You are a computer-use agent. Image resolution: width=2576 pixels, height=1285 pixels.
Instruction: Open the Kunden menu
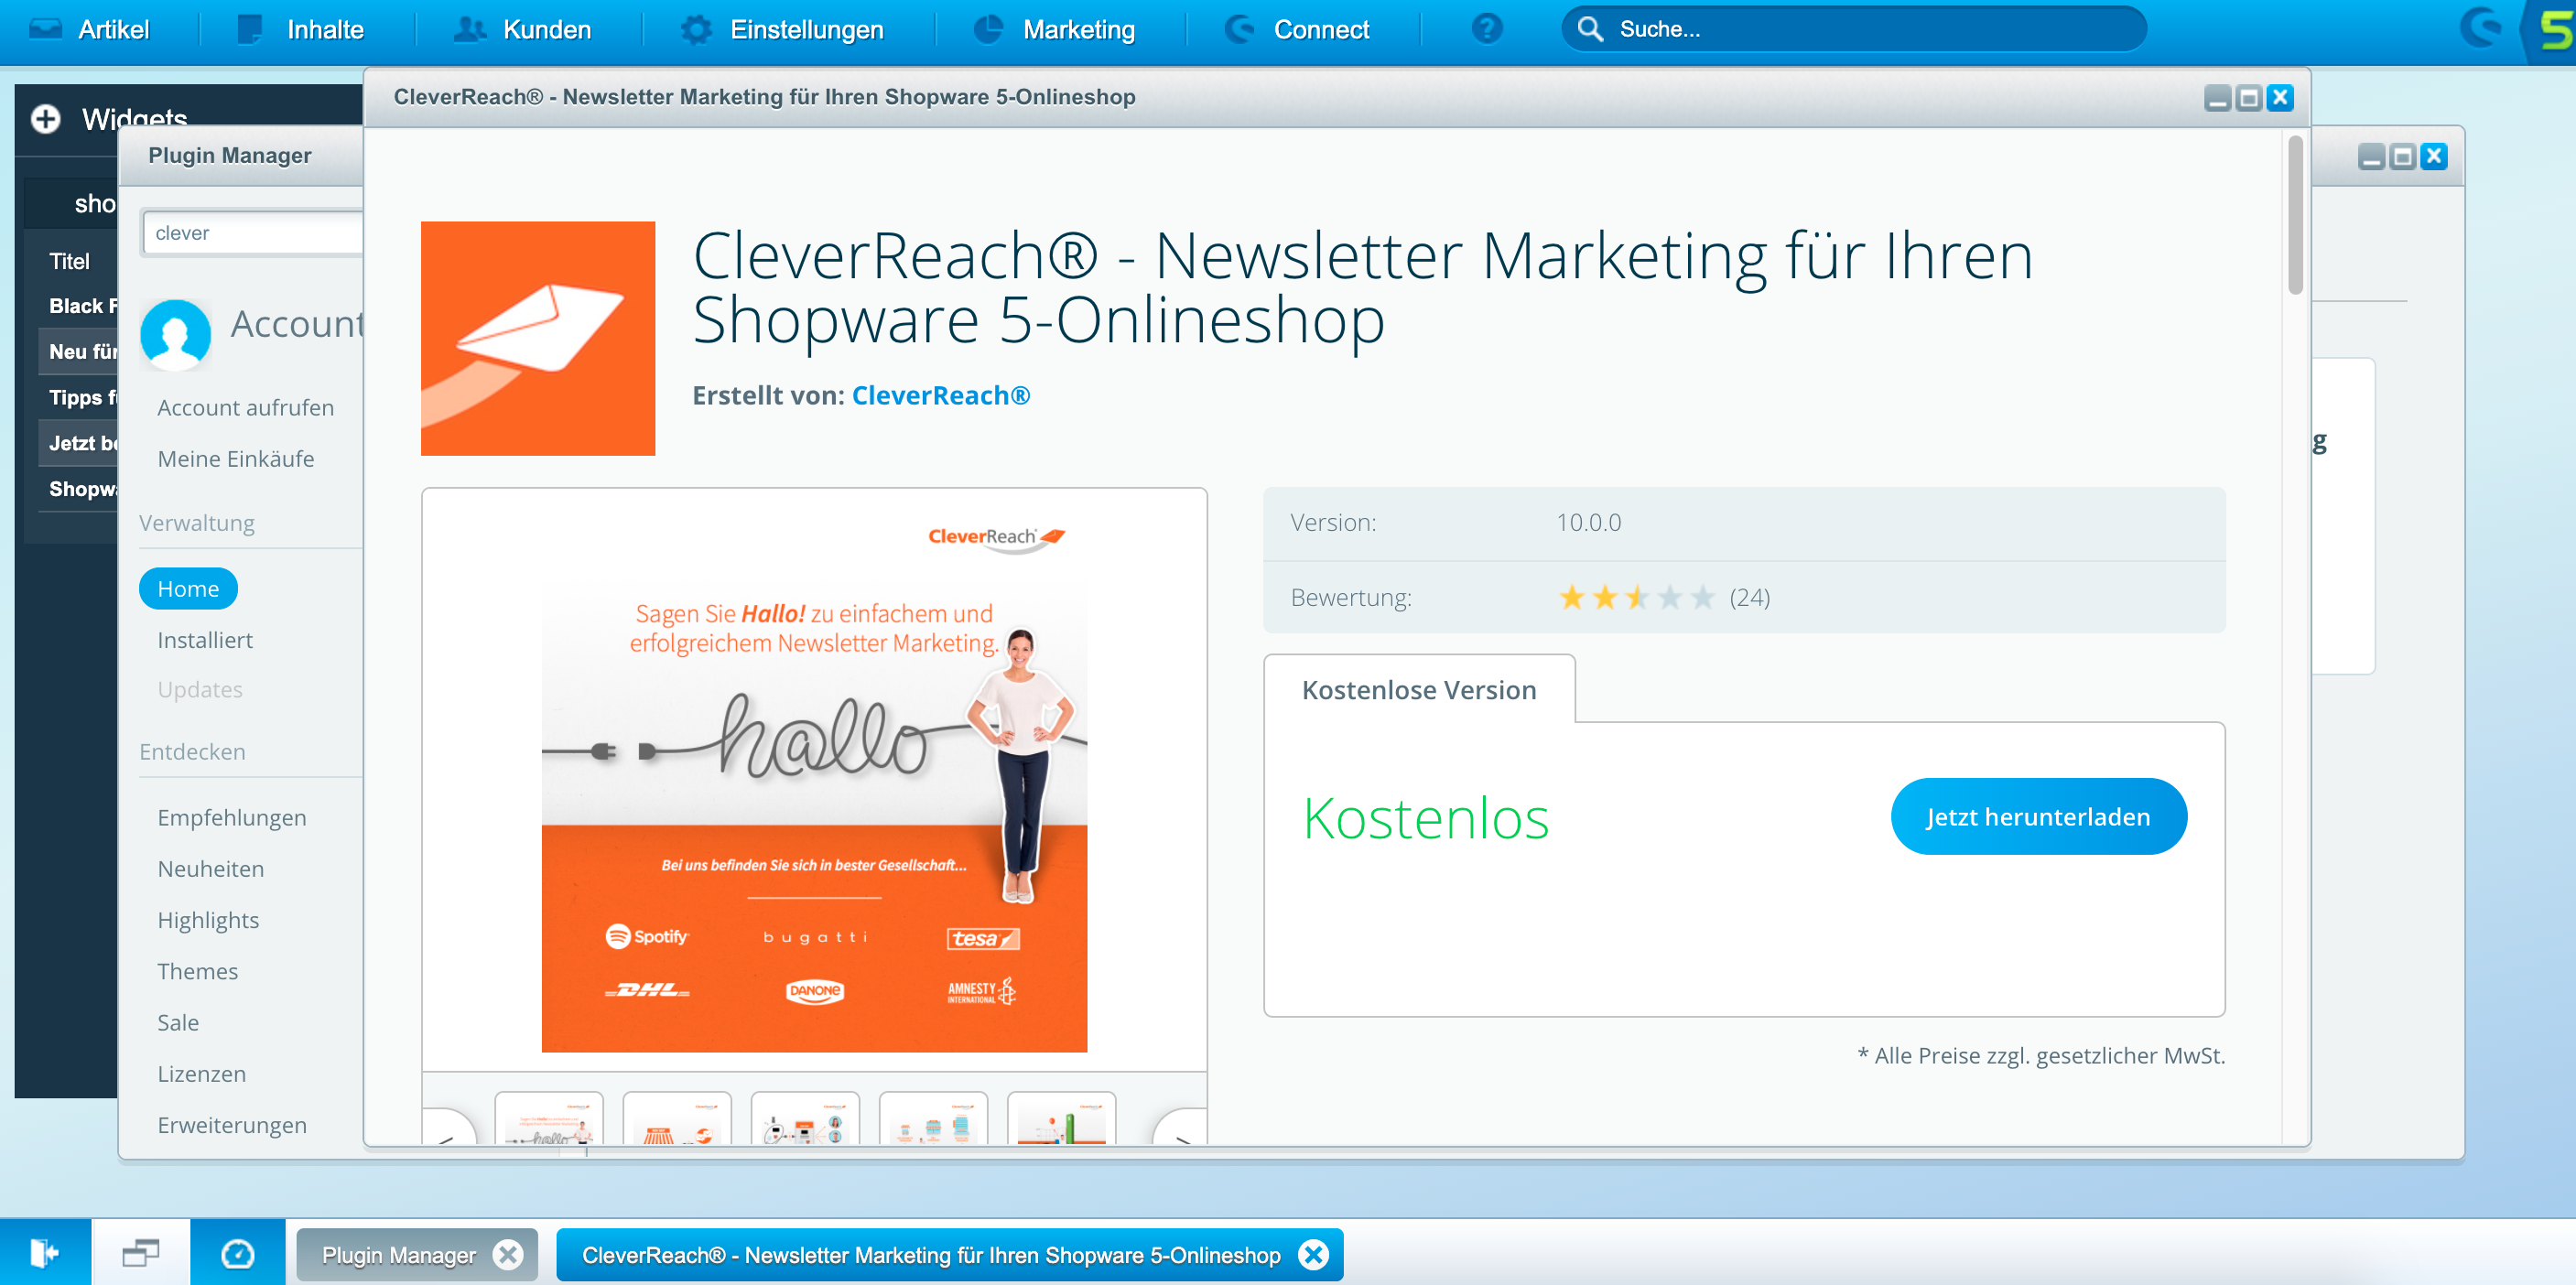tap(524, 30)
